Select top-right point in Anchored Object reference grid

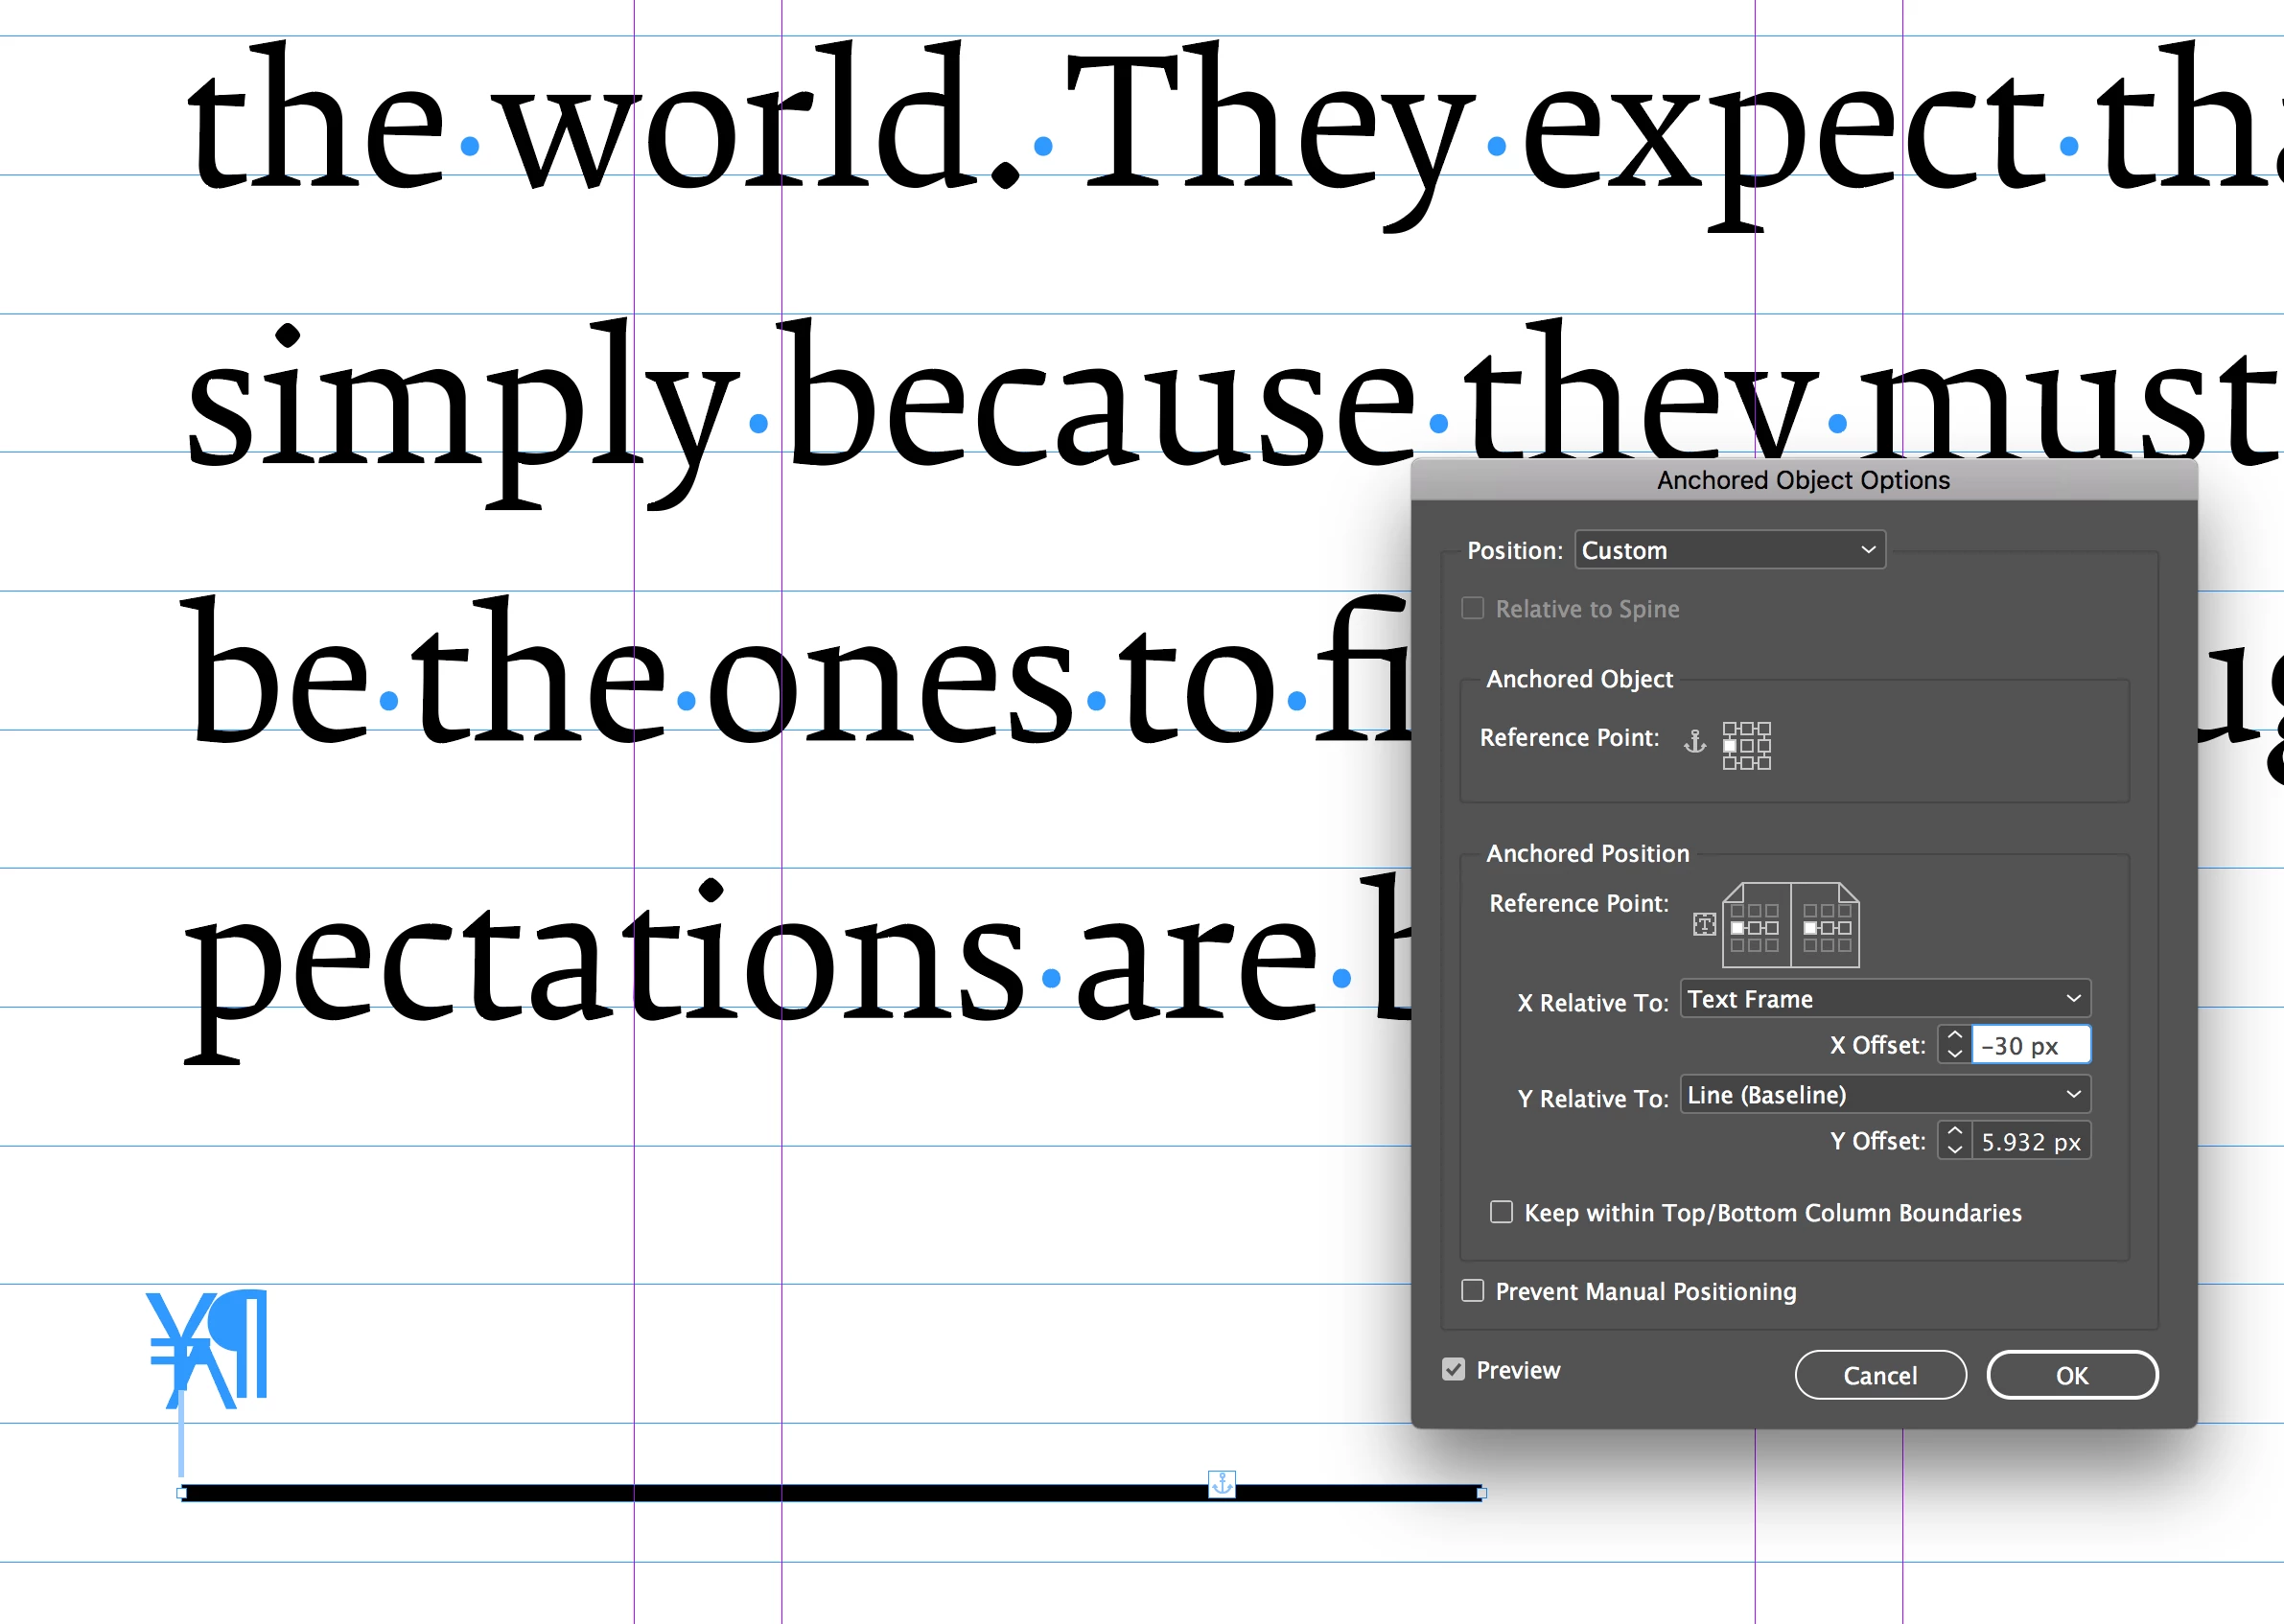tap(1764, 728)
